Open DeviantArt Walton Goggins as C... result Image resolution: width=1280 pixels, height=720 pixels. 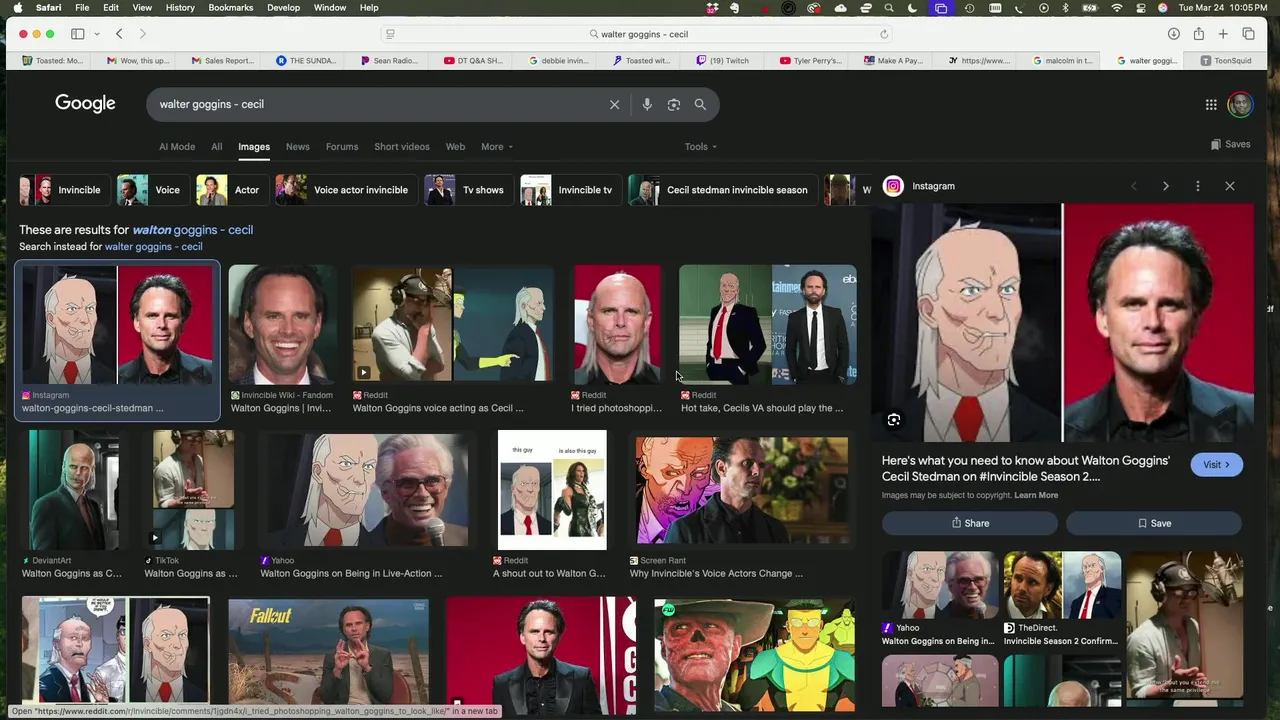click(x=73, y=505)
